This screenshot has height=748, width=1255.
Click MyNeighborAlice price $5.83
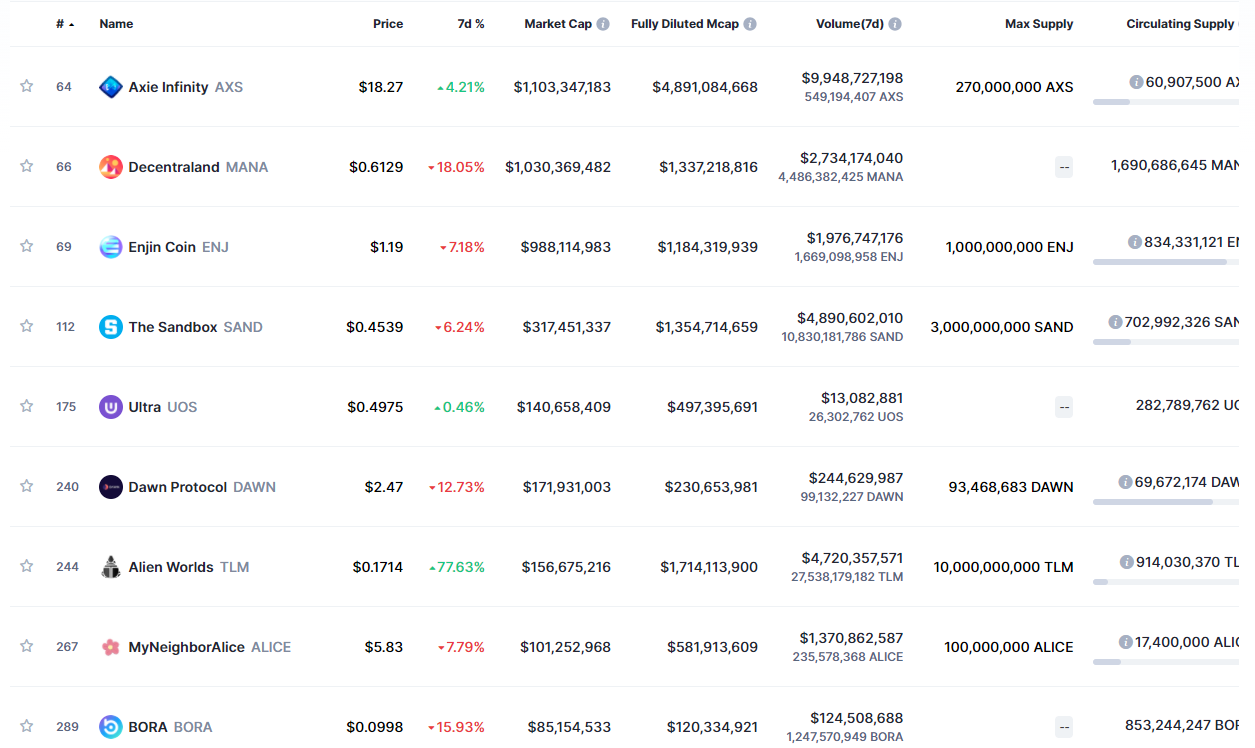tap(384, 647)
